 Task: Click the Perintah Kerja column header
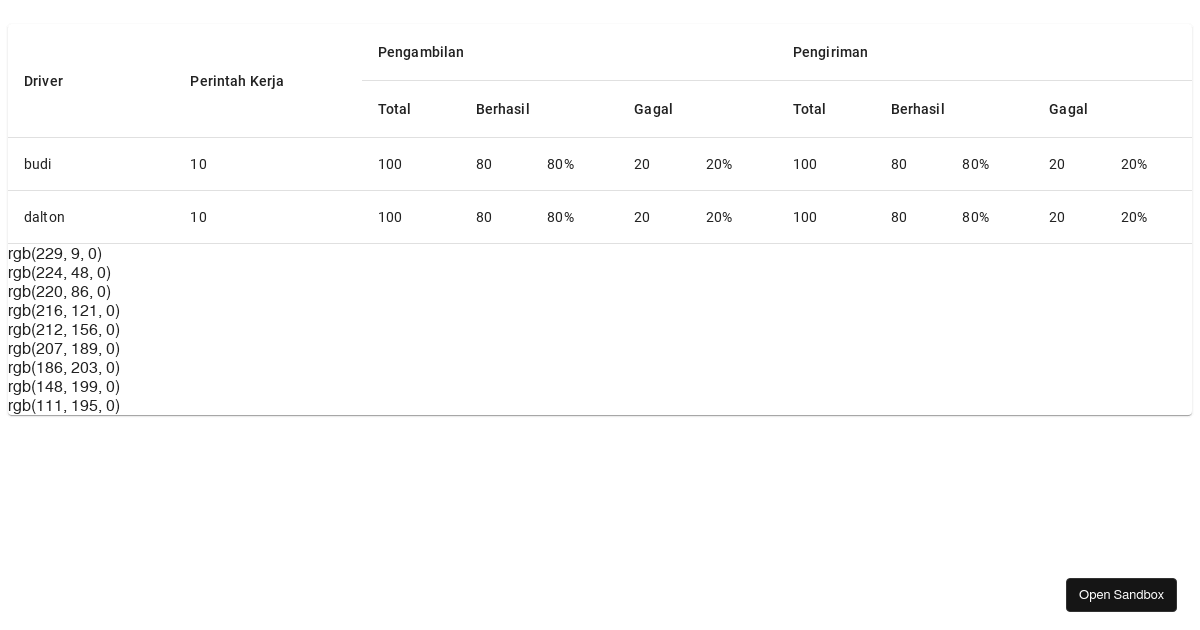pos(237,81)
